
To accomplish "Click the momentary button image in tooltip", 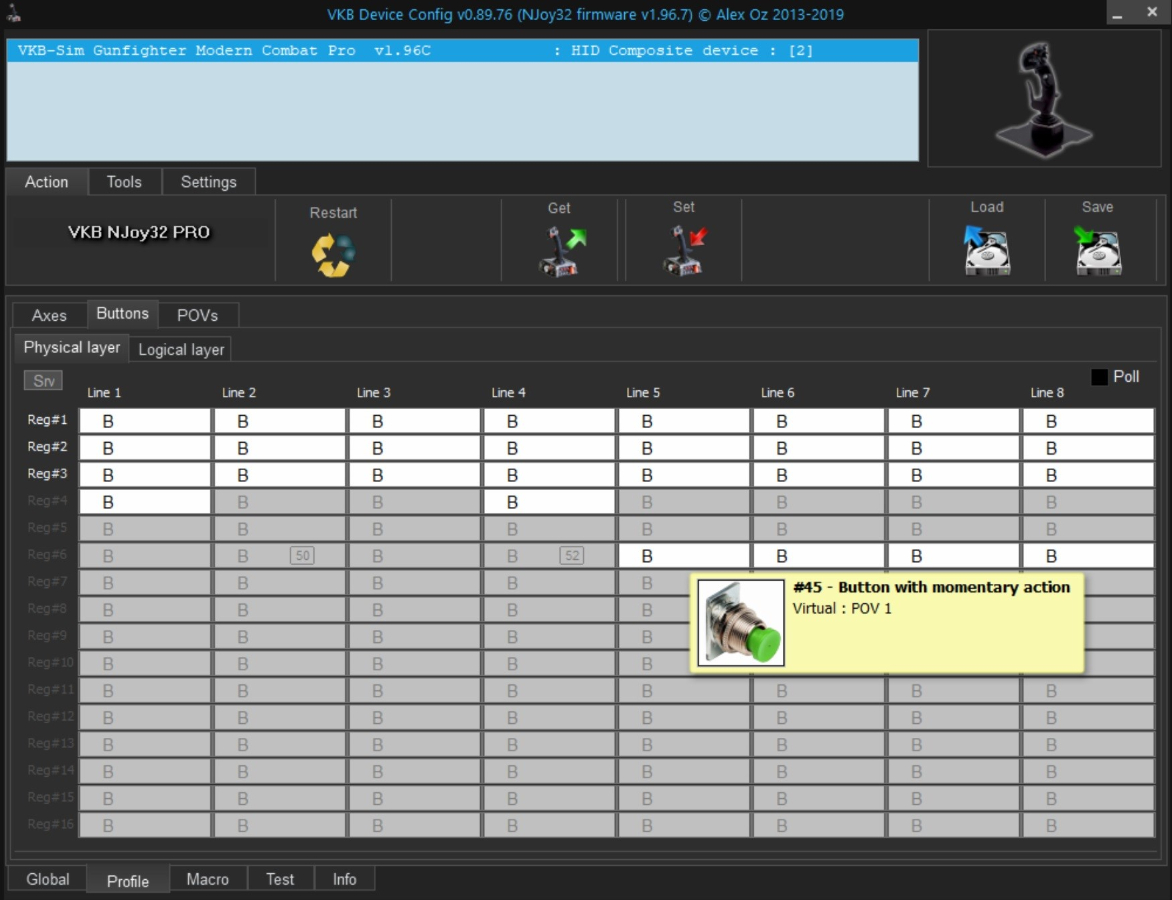I will point(741,623).
